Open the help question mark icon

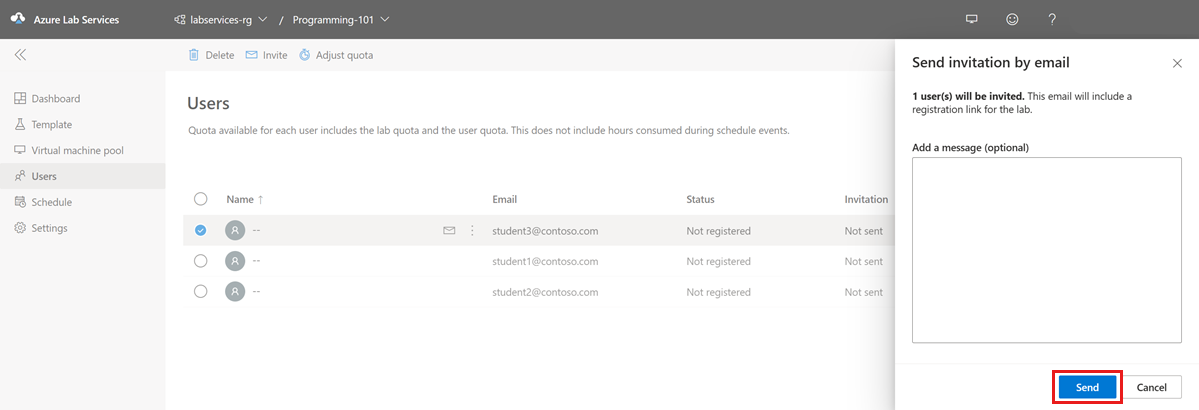1052,19
